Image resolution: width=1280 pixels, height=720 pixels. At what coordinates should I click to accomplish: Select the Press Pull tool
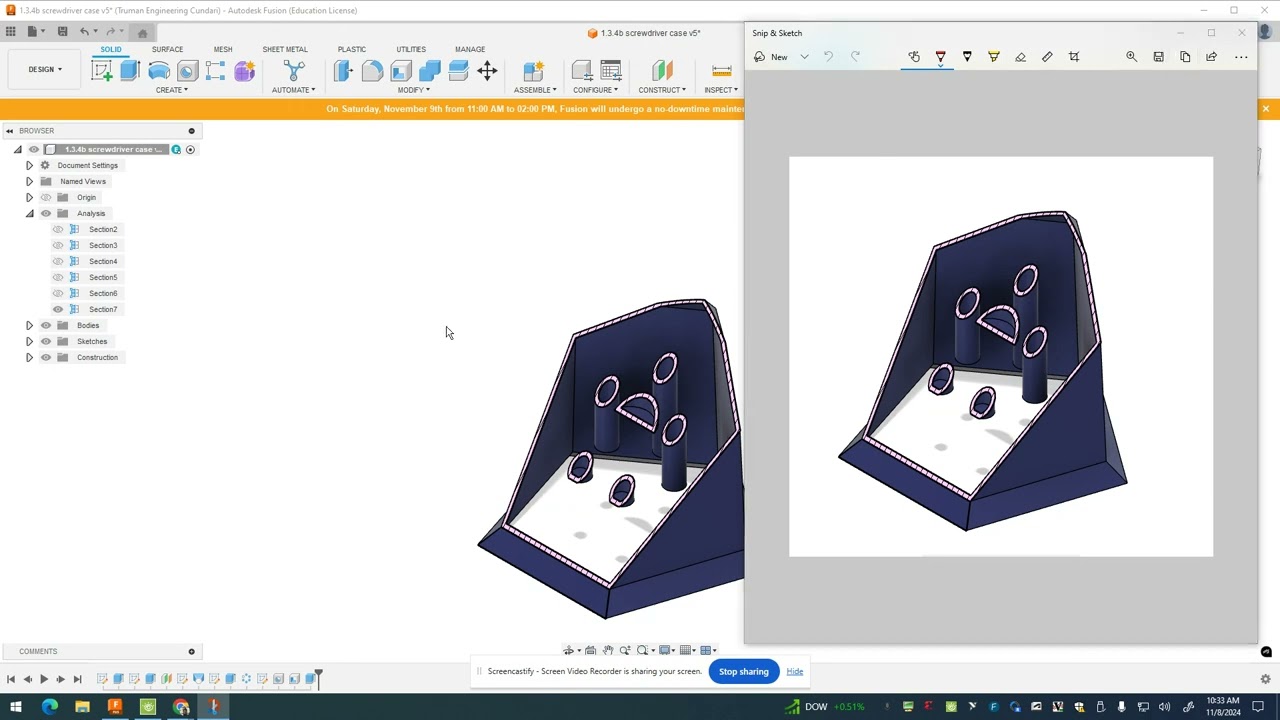(343, 70)
